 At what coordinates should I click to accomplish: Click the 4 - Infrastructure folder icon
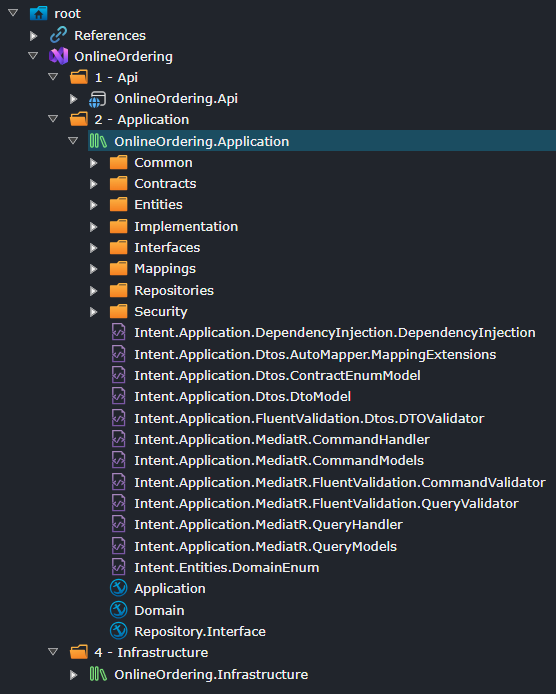click(x=79, y=652)
